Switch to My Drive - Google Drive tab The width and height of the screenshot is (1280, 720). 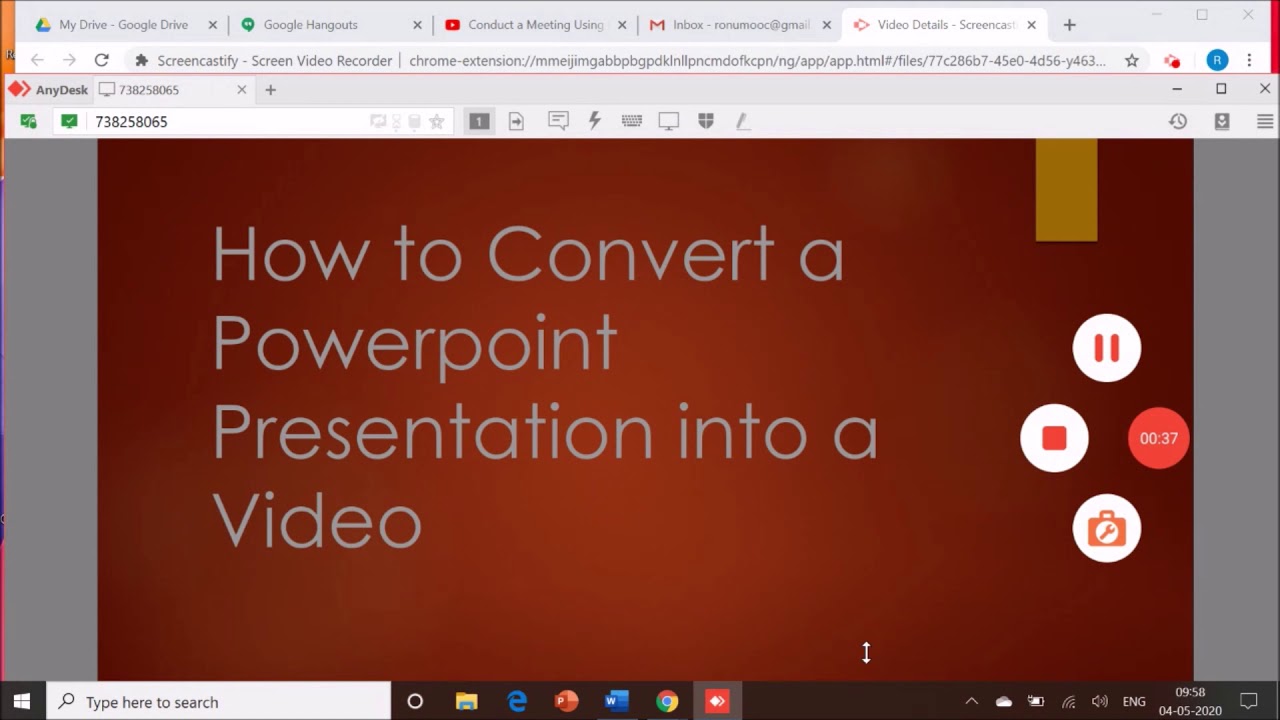[125, 25]
